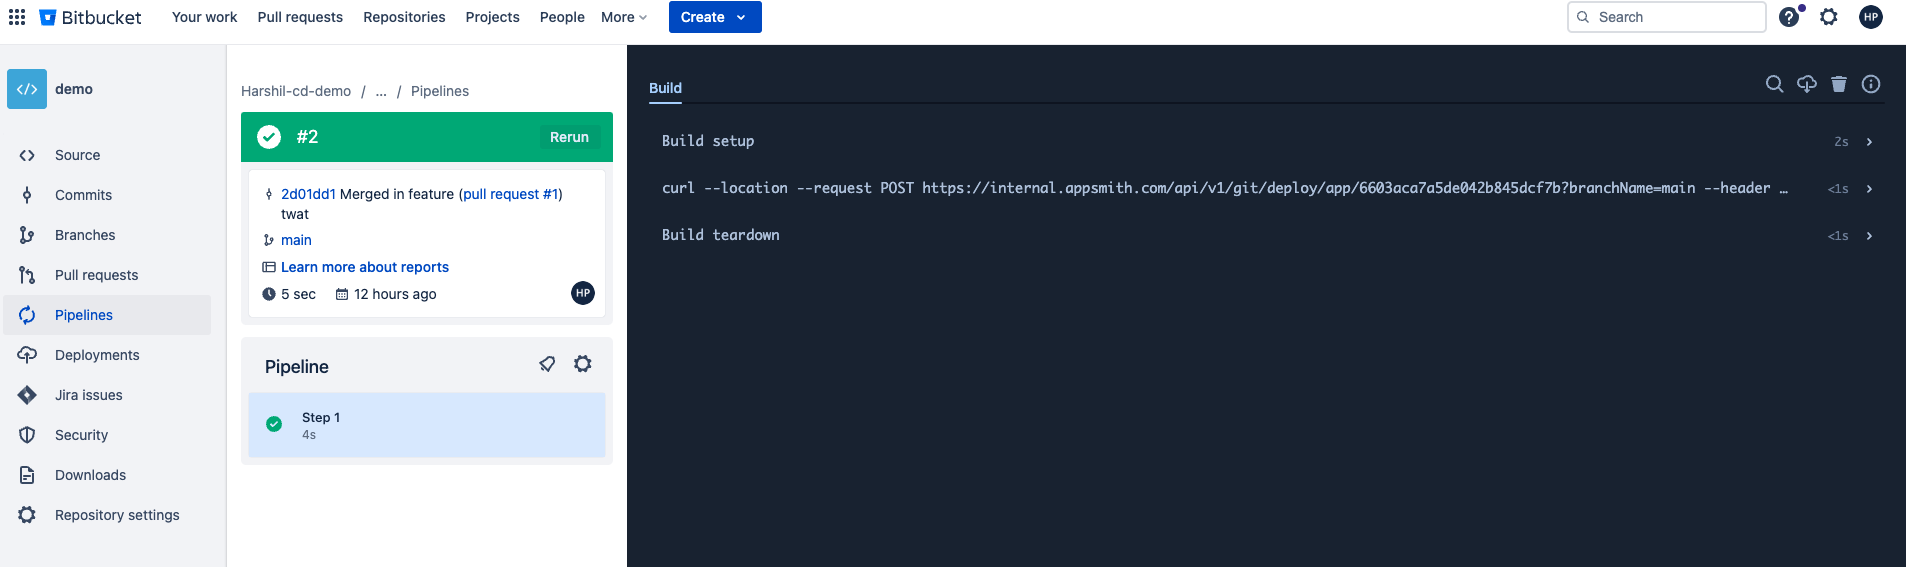Image resolution: width=1906 pixels, height=567 pixels.
Task: Open the More dropdown menu
Action: click(624, 17)
